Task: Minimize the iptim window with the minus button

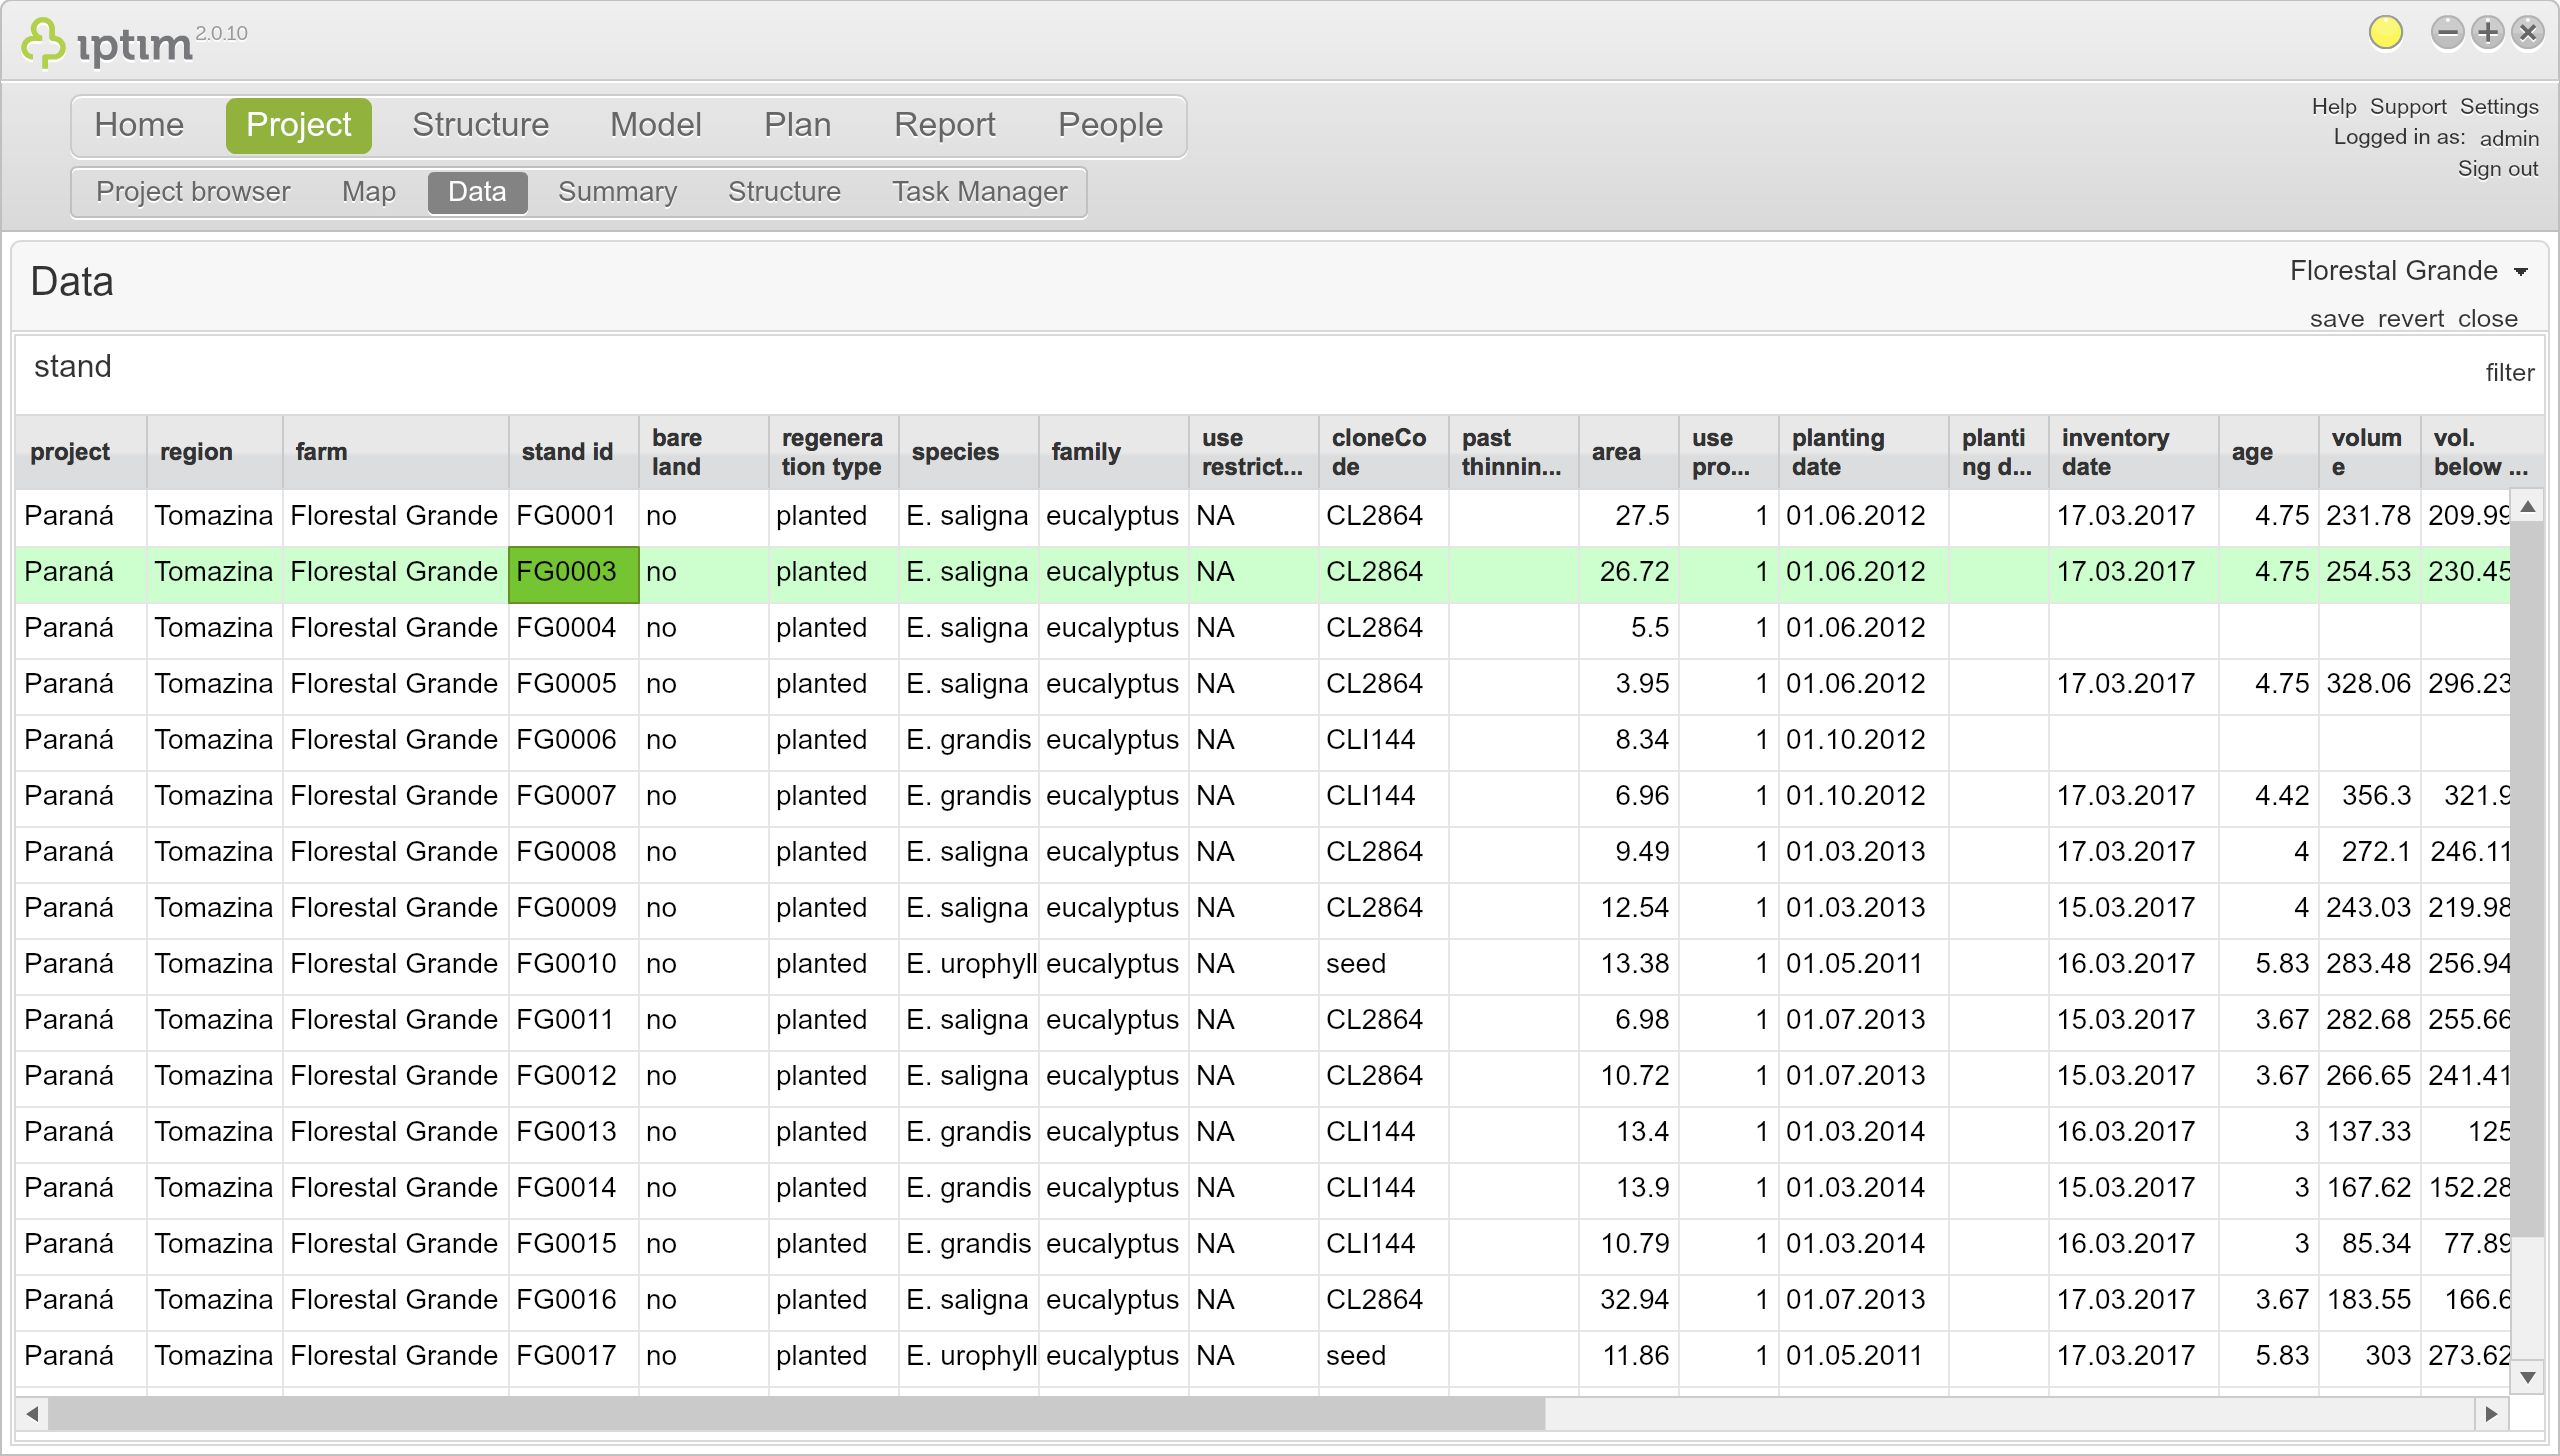Action: tap(2447, 33)
